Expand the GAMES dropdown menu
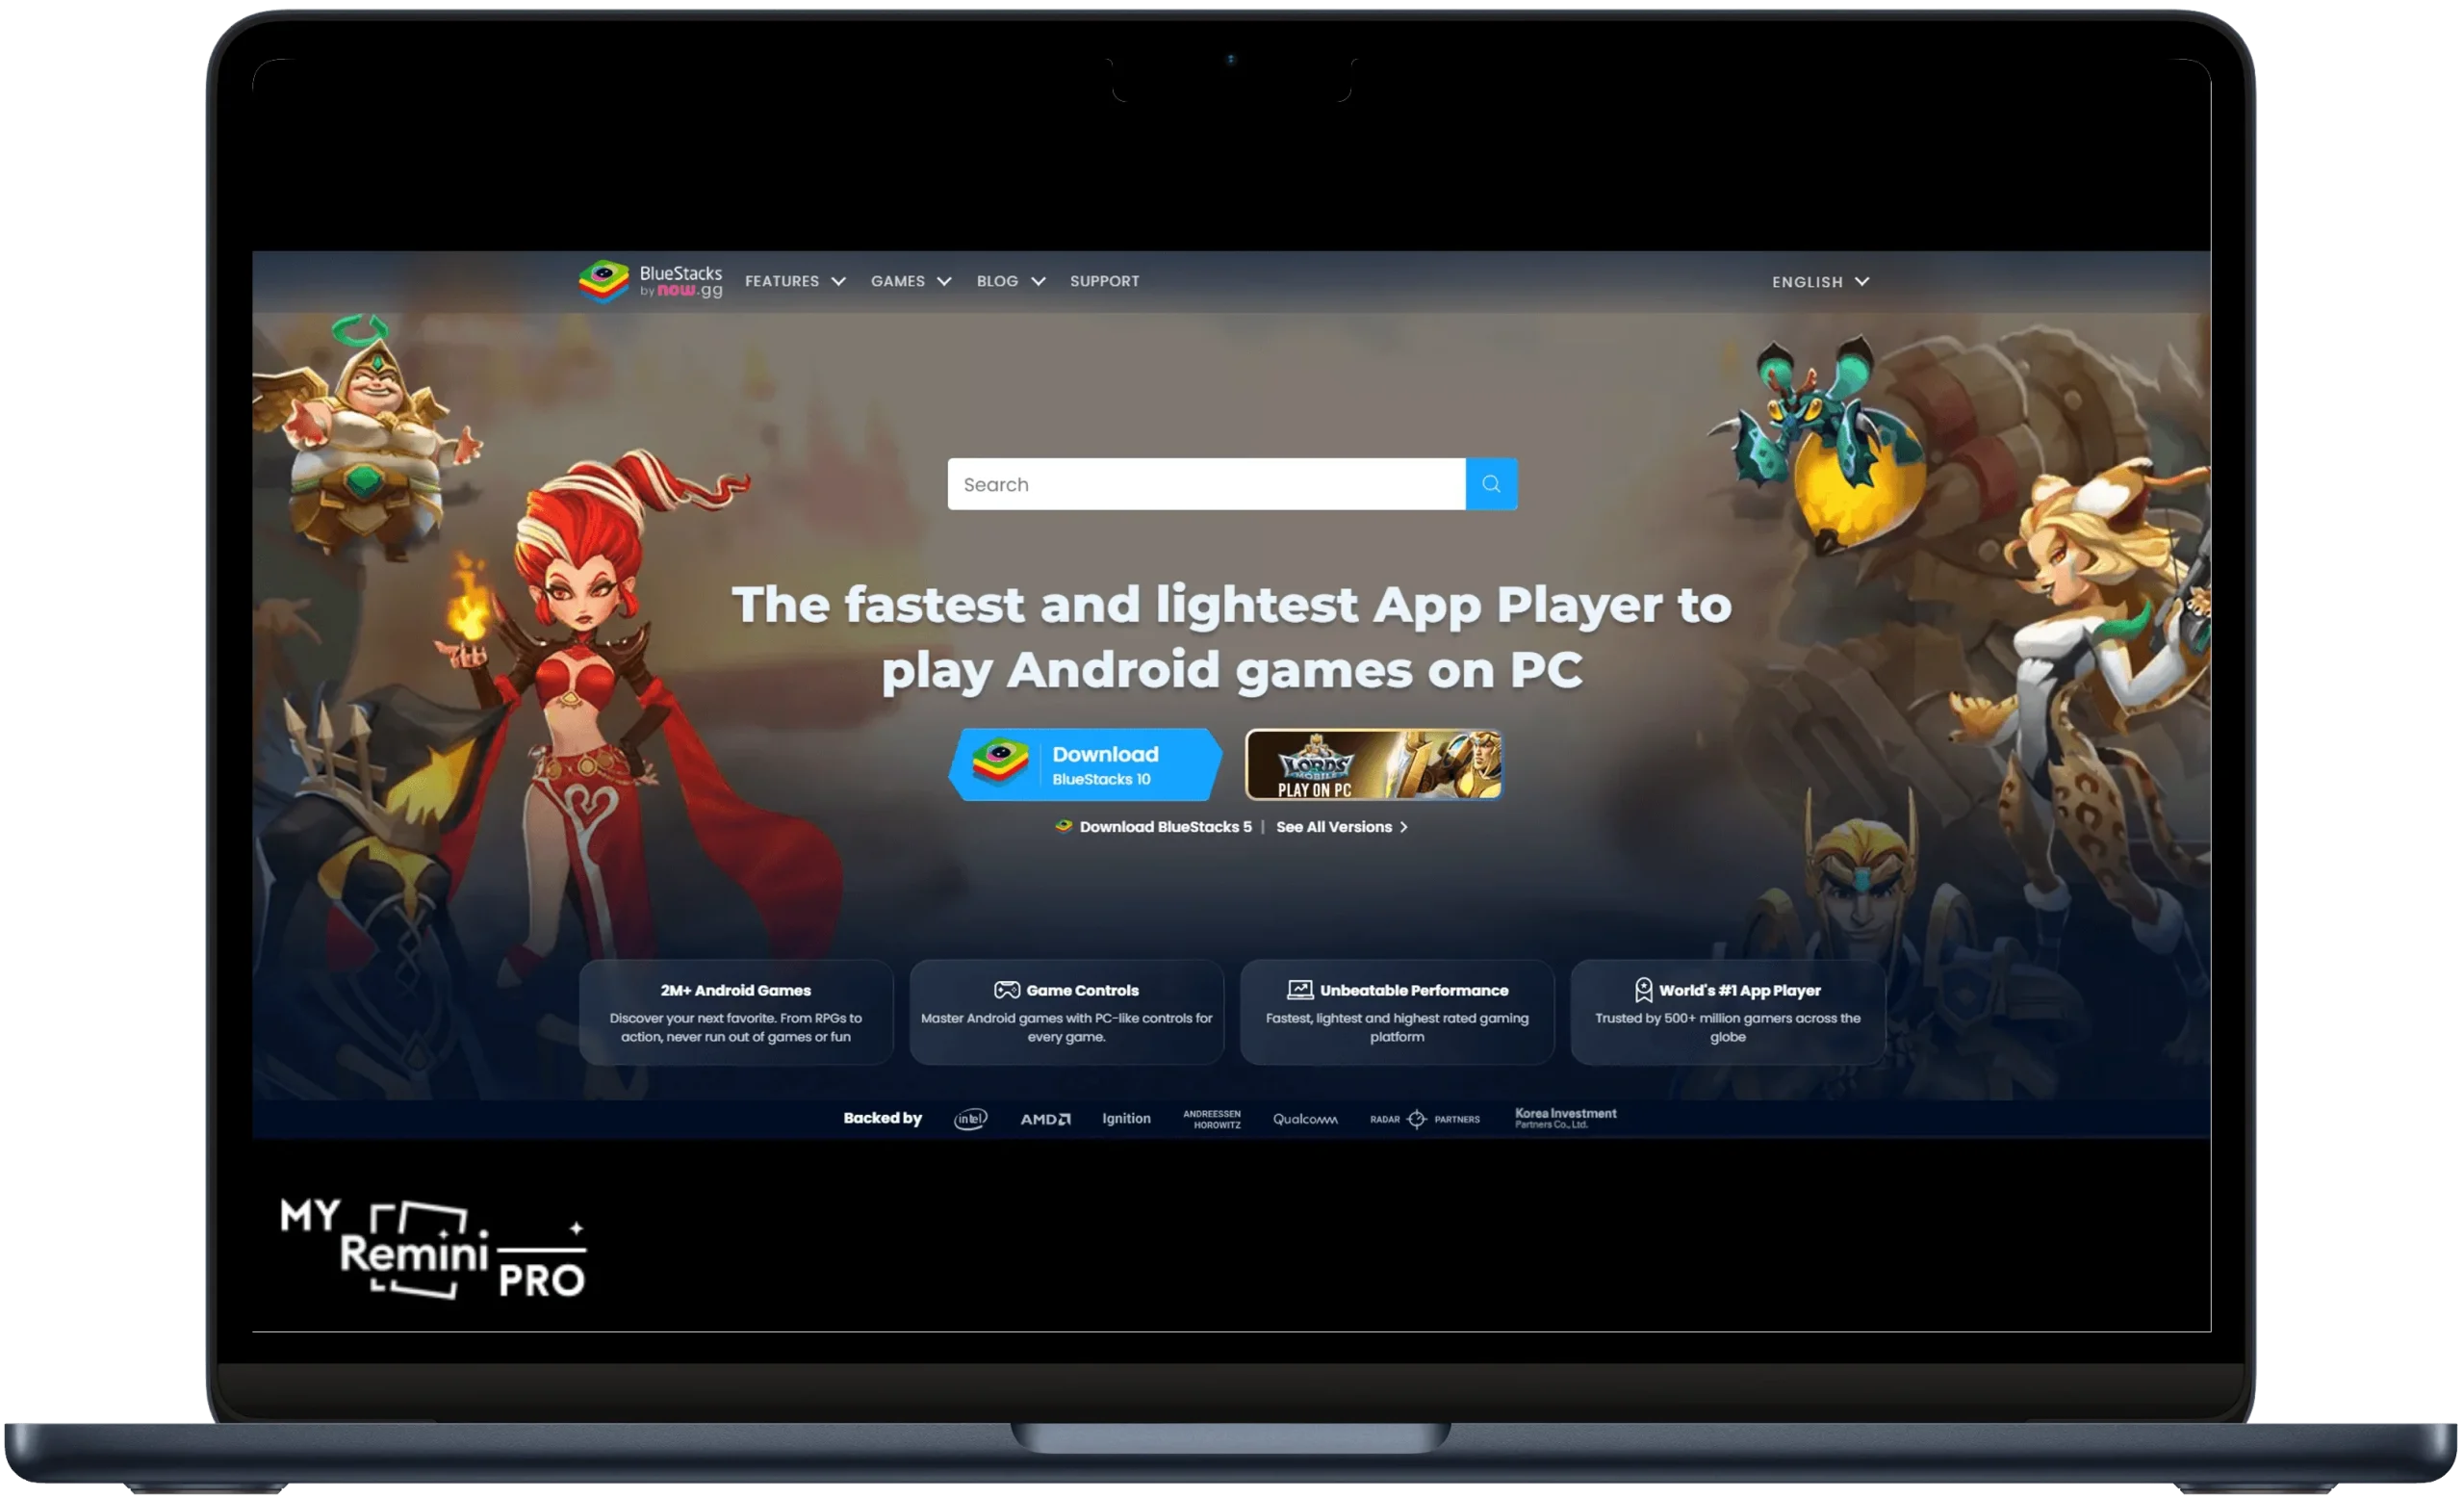The width and height of the screenshot is (2464, 1499). click(911, 280)
